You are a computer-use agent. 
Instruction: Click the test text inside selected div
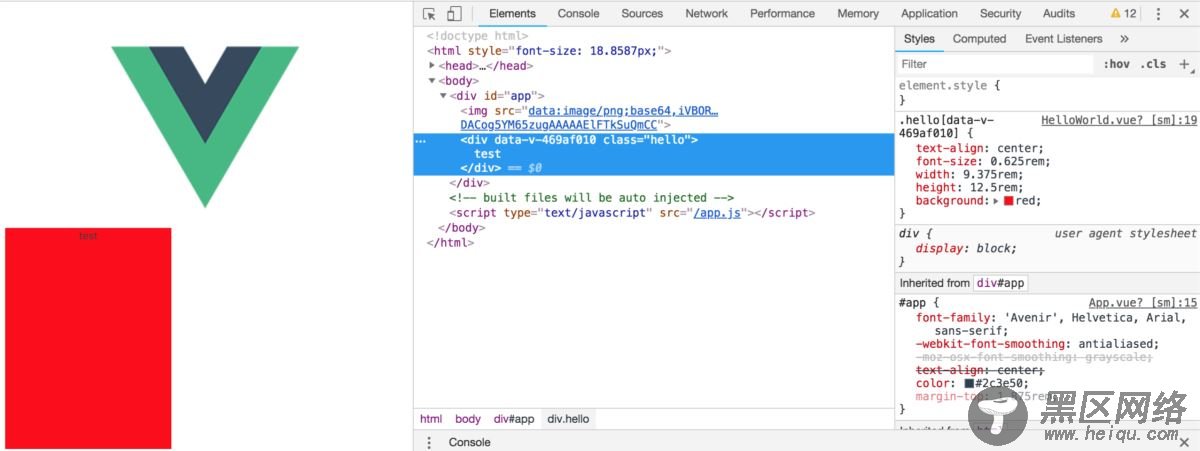coord(487,154)
